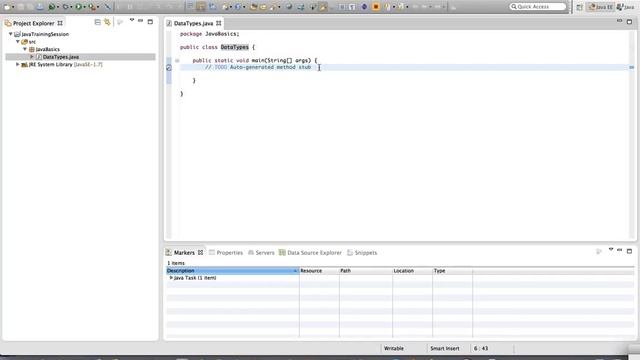
Task: Toggle Show Whitespace Characters button
Action: point(351,7)
